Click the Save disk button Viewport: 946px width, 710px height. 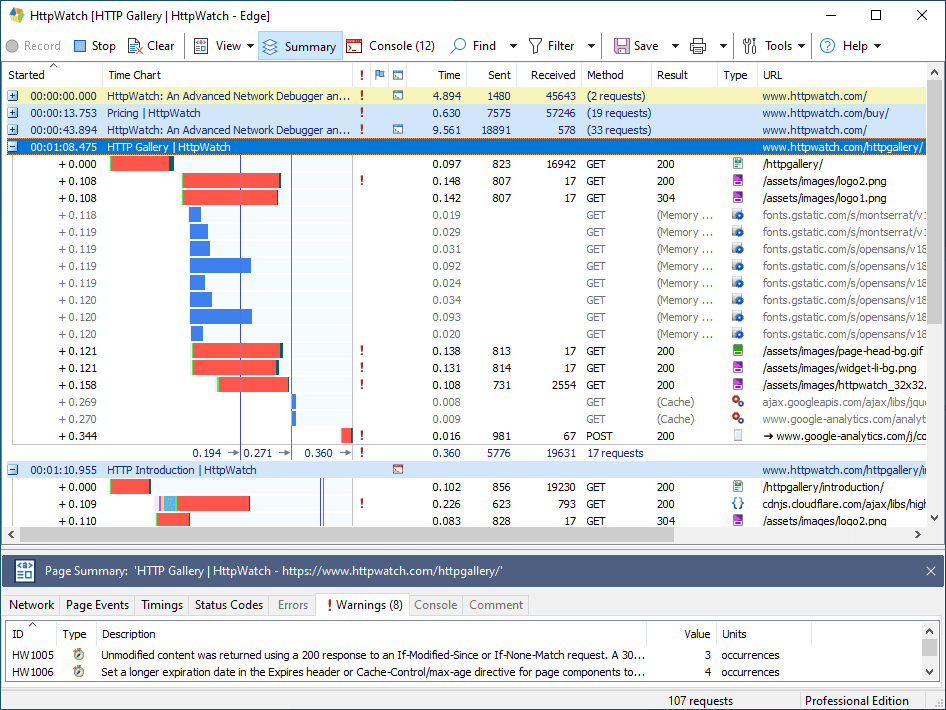tap(636, 46)
